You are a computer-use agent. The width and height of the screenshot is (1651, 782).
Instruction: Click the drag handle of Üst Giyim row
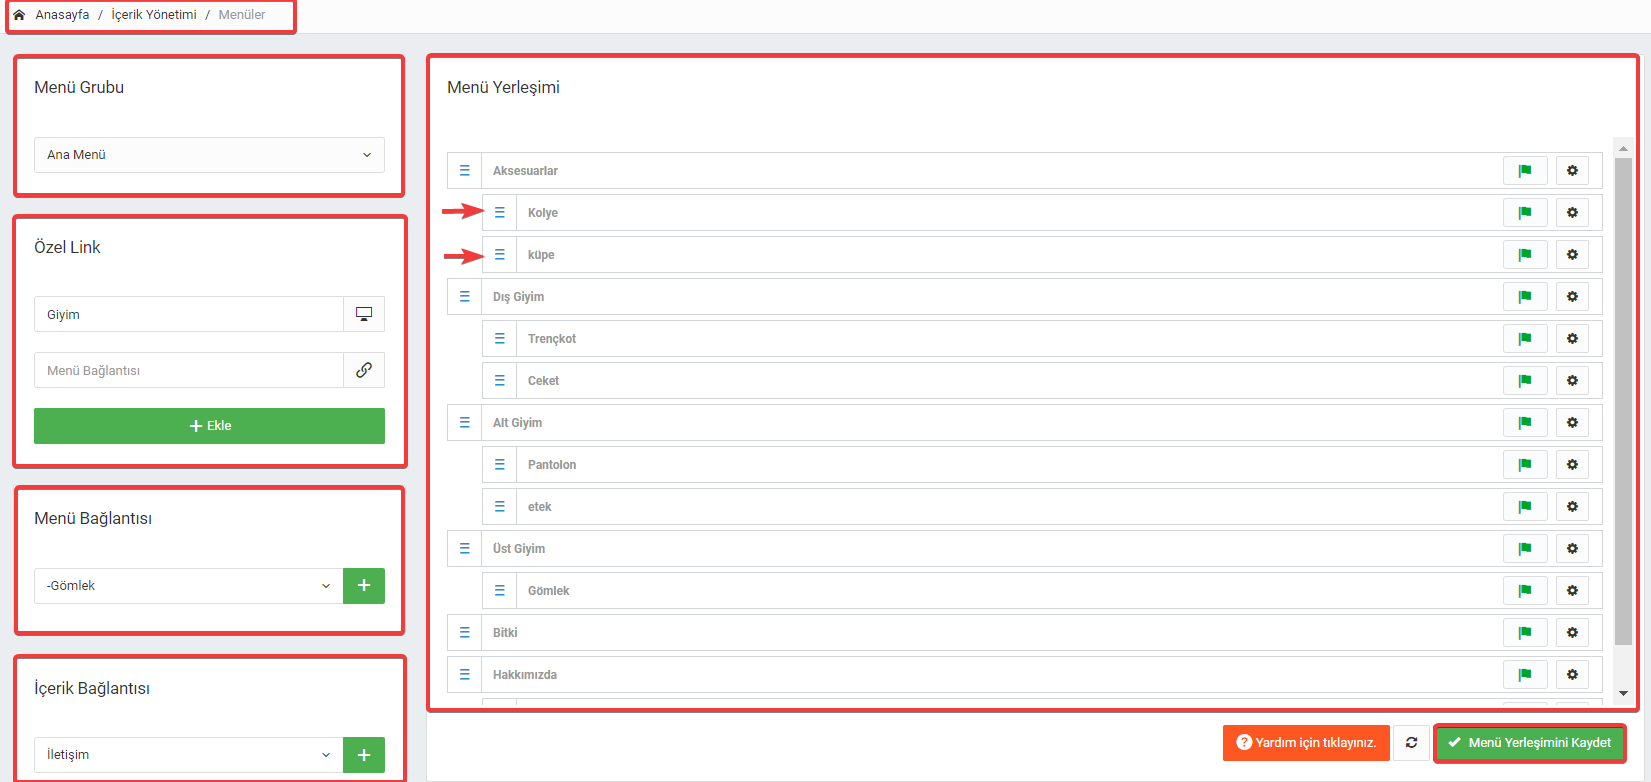(x=465, y=549)
